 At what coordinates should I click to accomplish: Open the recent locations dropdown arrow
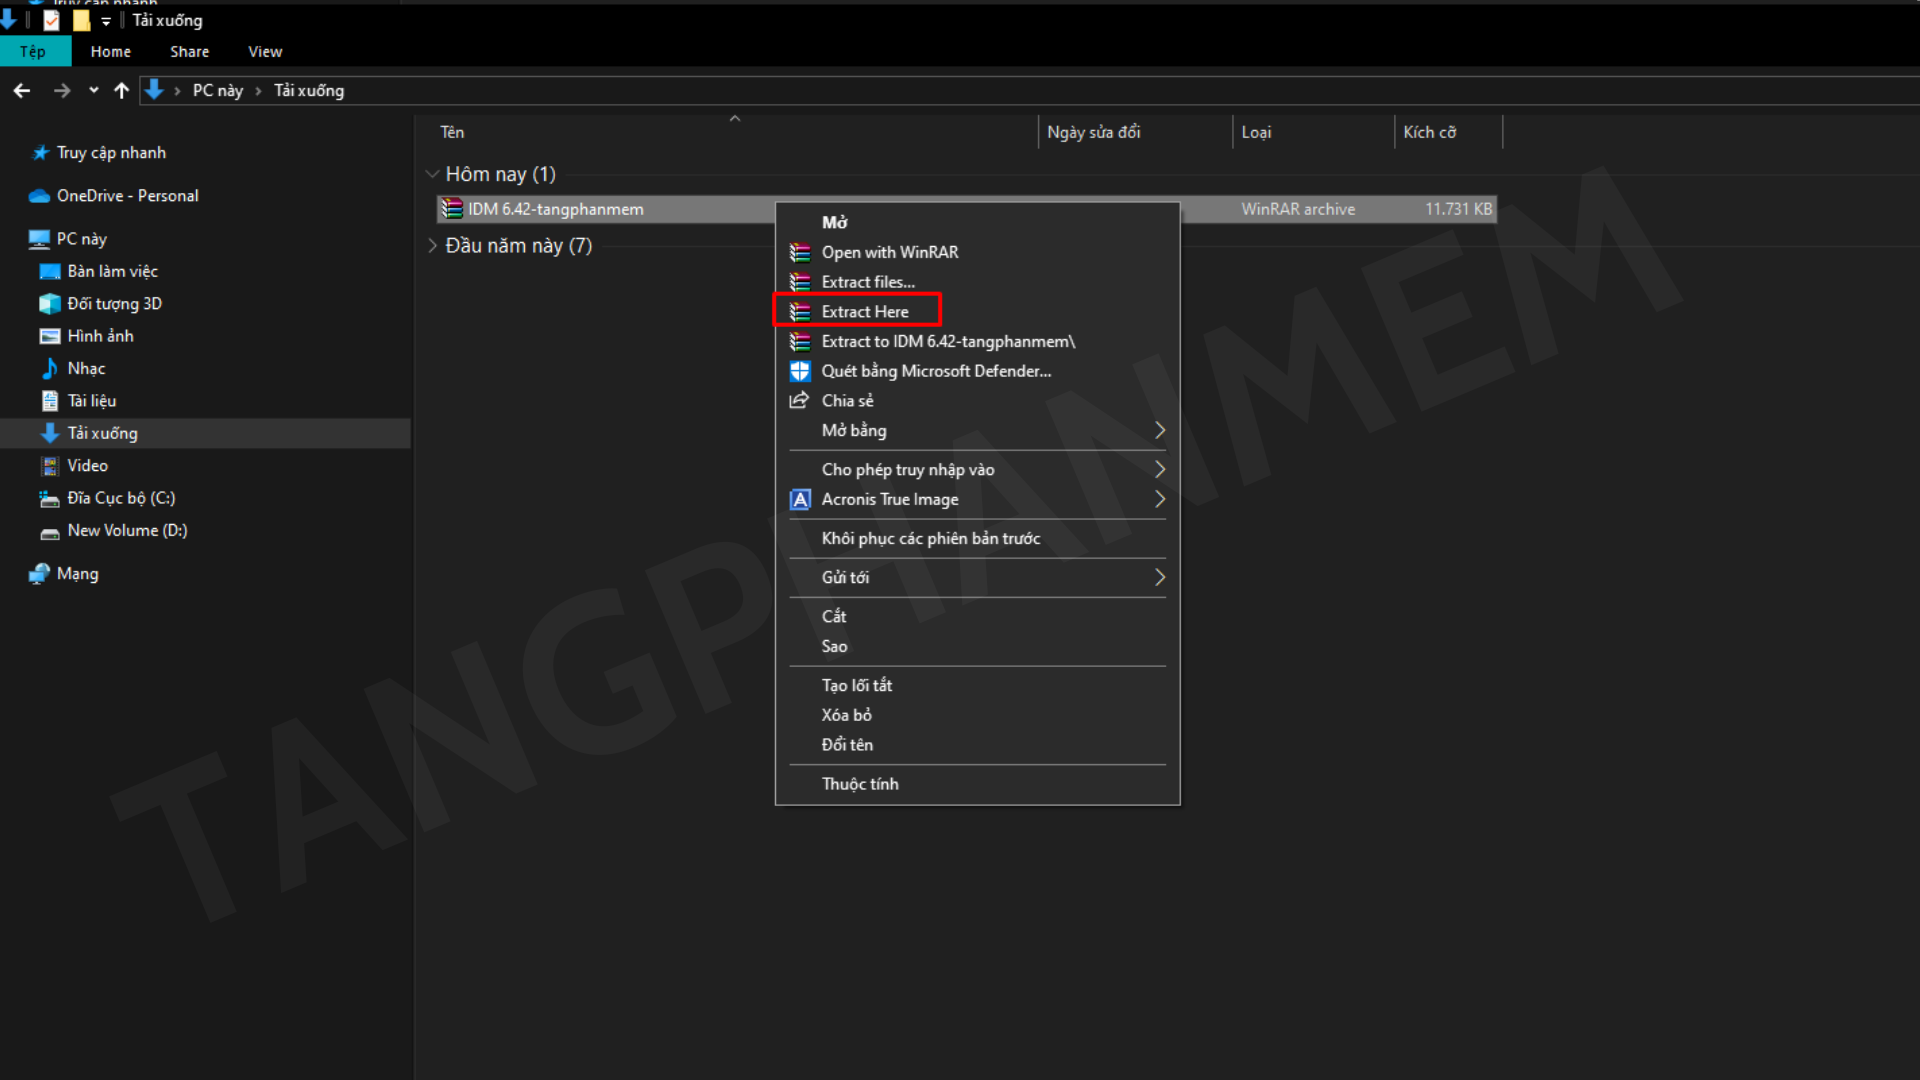click(93, 91)
